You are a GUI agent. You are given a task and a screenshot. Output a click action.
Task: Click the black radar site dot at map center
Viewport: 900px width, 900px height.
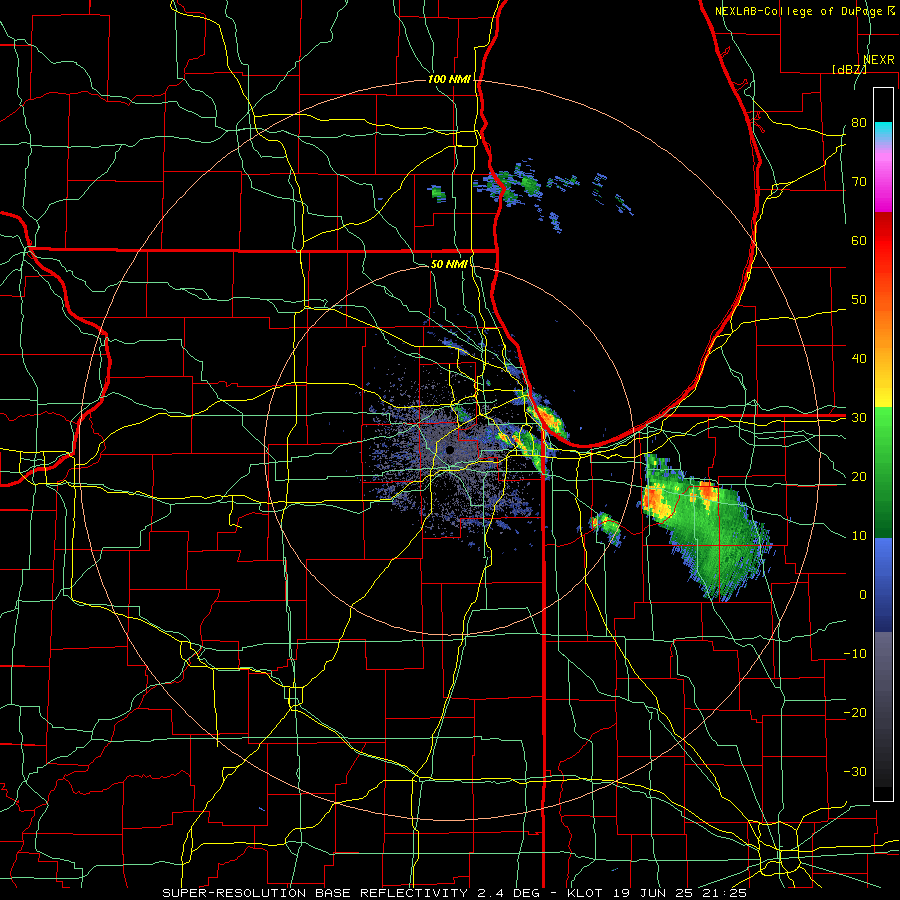pos(450,450)
